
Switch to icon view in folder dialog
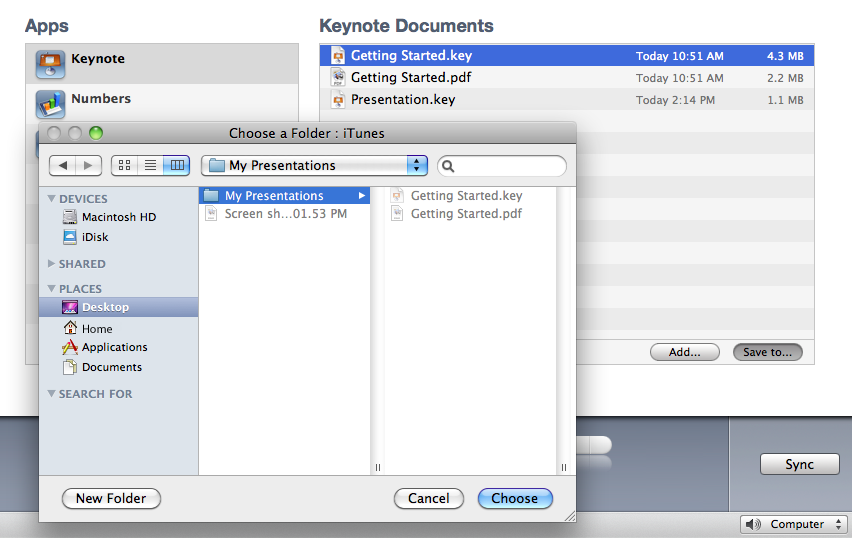coord(124,165)
